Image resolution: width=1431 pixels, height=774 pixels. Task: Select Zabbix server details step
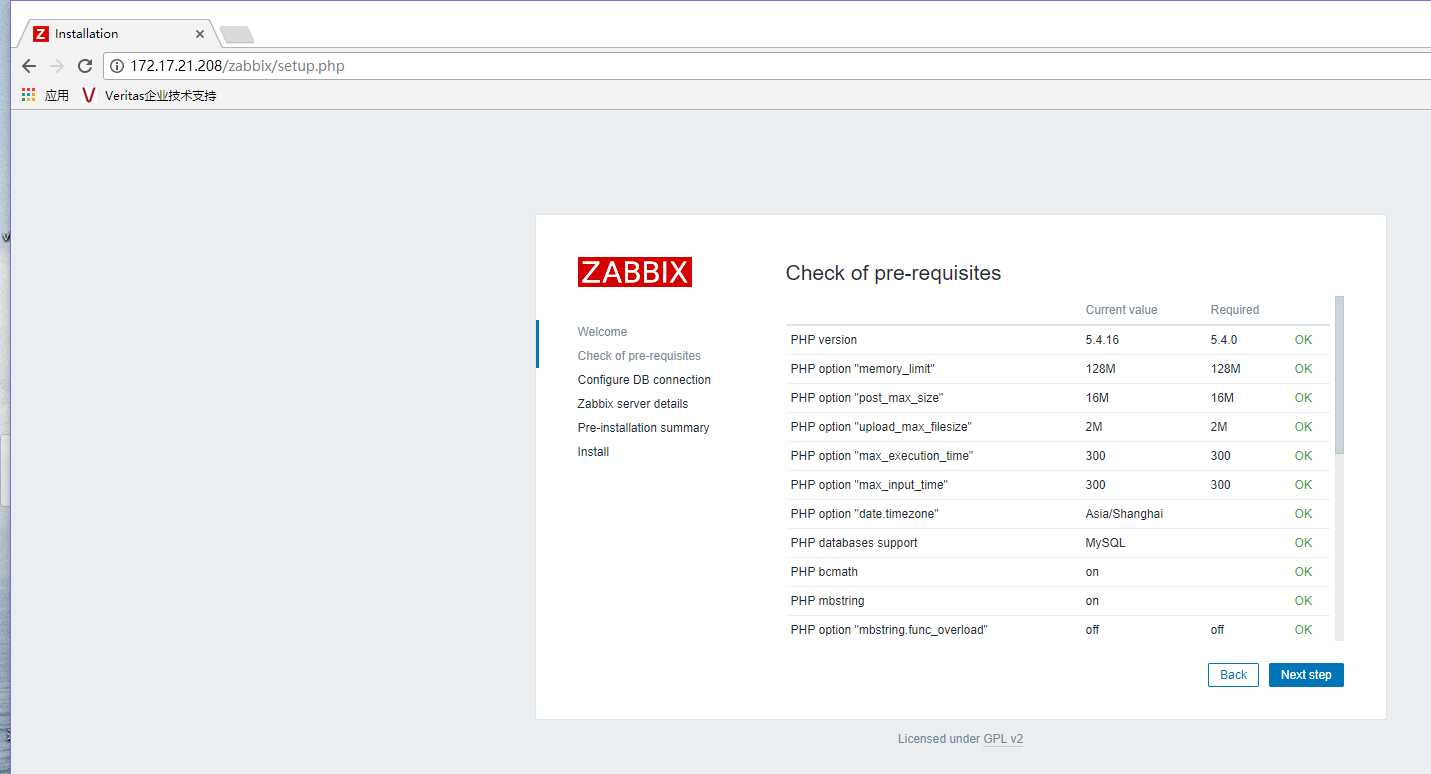(x=633, y=404)
